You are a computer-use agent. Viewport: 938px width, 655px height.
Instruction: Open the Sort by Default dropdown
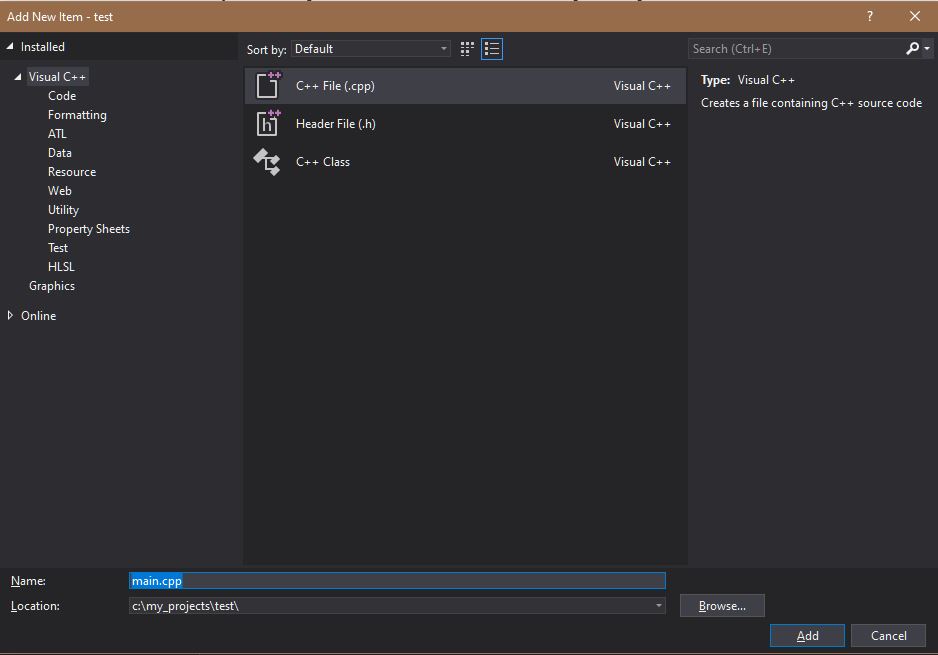coord(370,49)
